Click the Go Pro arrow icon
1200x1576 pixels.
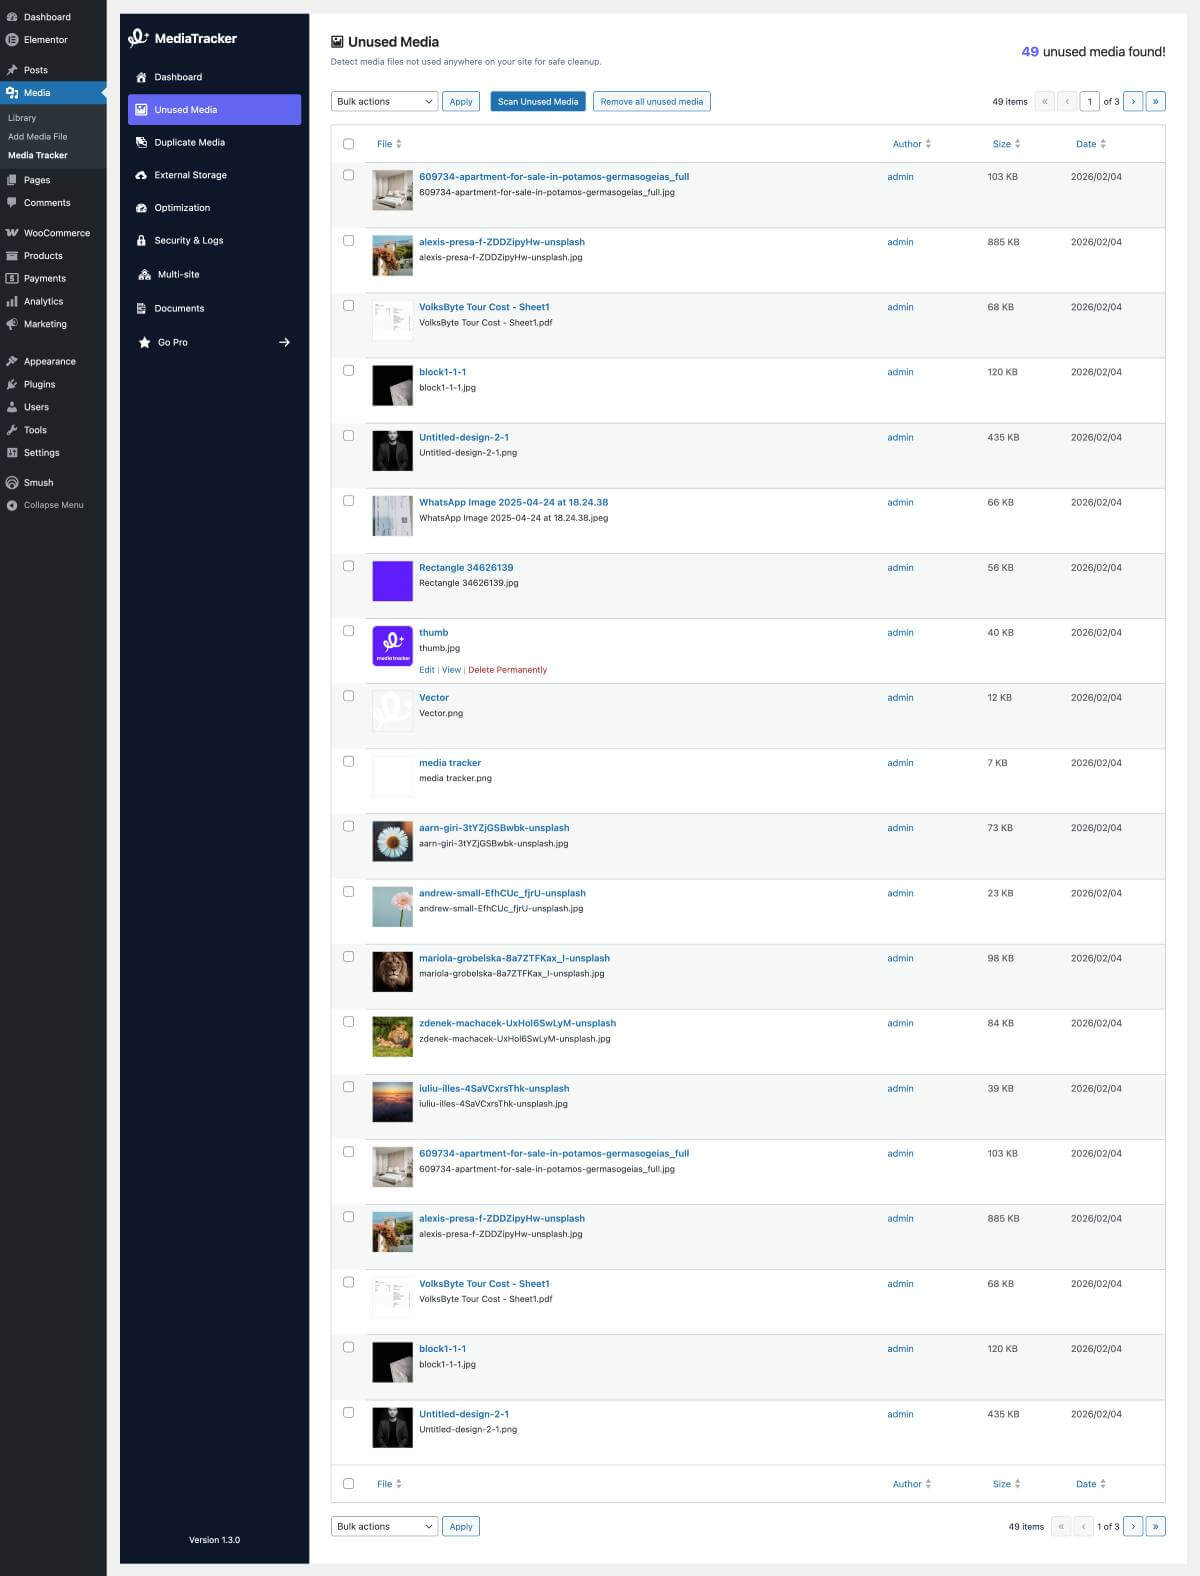click(x=284, y=342)
